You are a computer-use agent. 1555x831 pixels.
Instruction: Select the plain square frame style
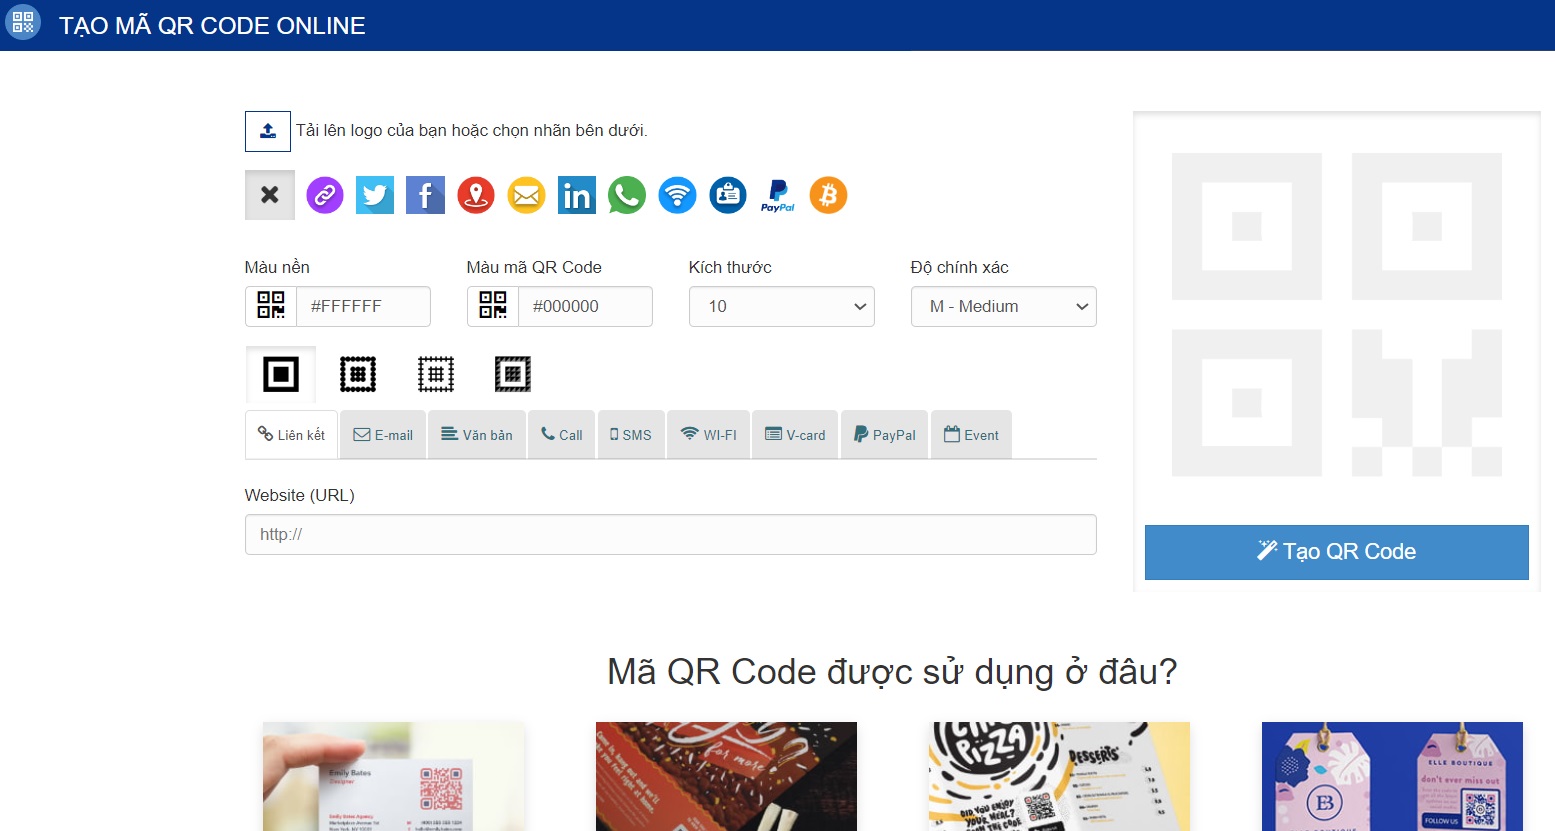pyautogui.click(x=281, y=374)
